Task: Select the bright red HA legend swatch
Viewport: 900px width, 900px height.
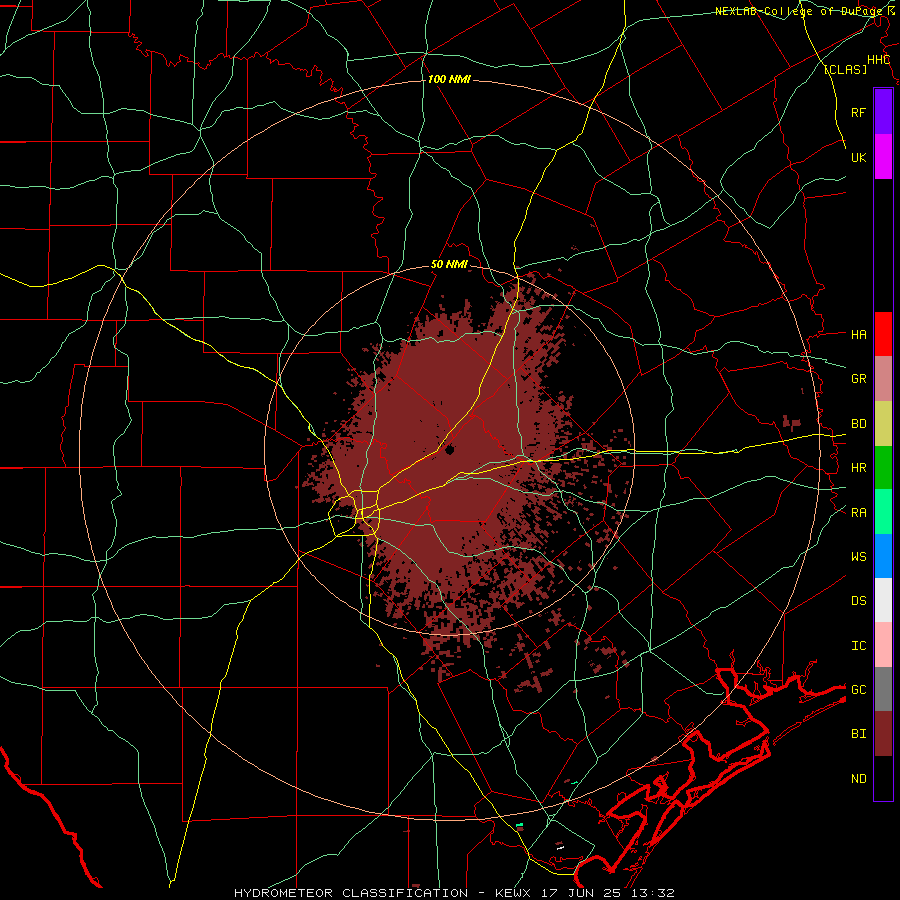Action: tap(883, 334)
